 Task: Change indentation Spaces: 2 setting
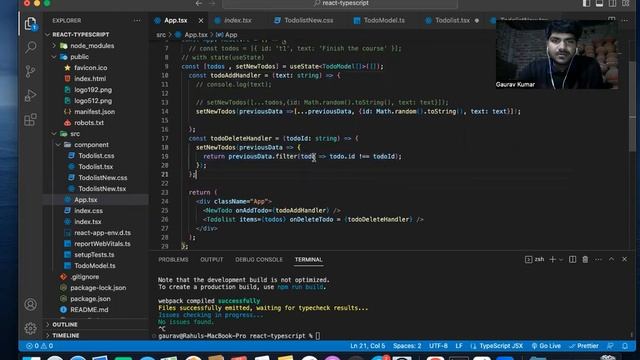point(407,346)
